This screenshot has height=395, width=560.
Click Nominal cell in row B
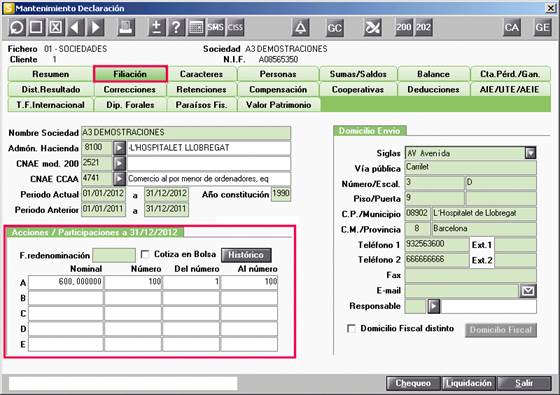click(x=66, y=298)
